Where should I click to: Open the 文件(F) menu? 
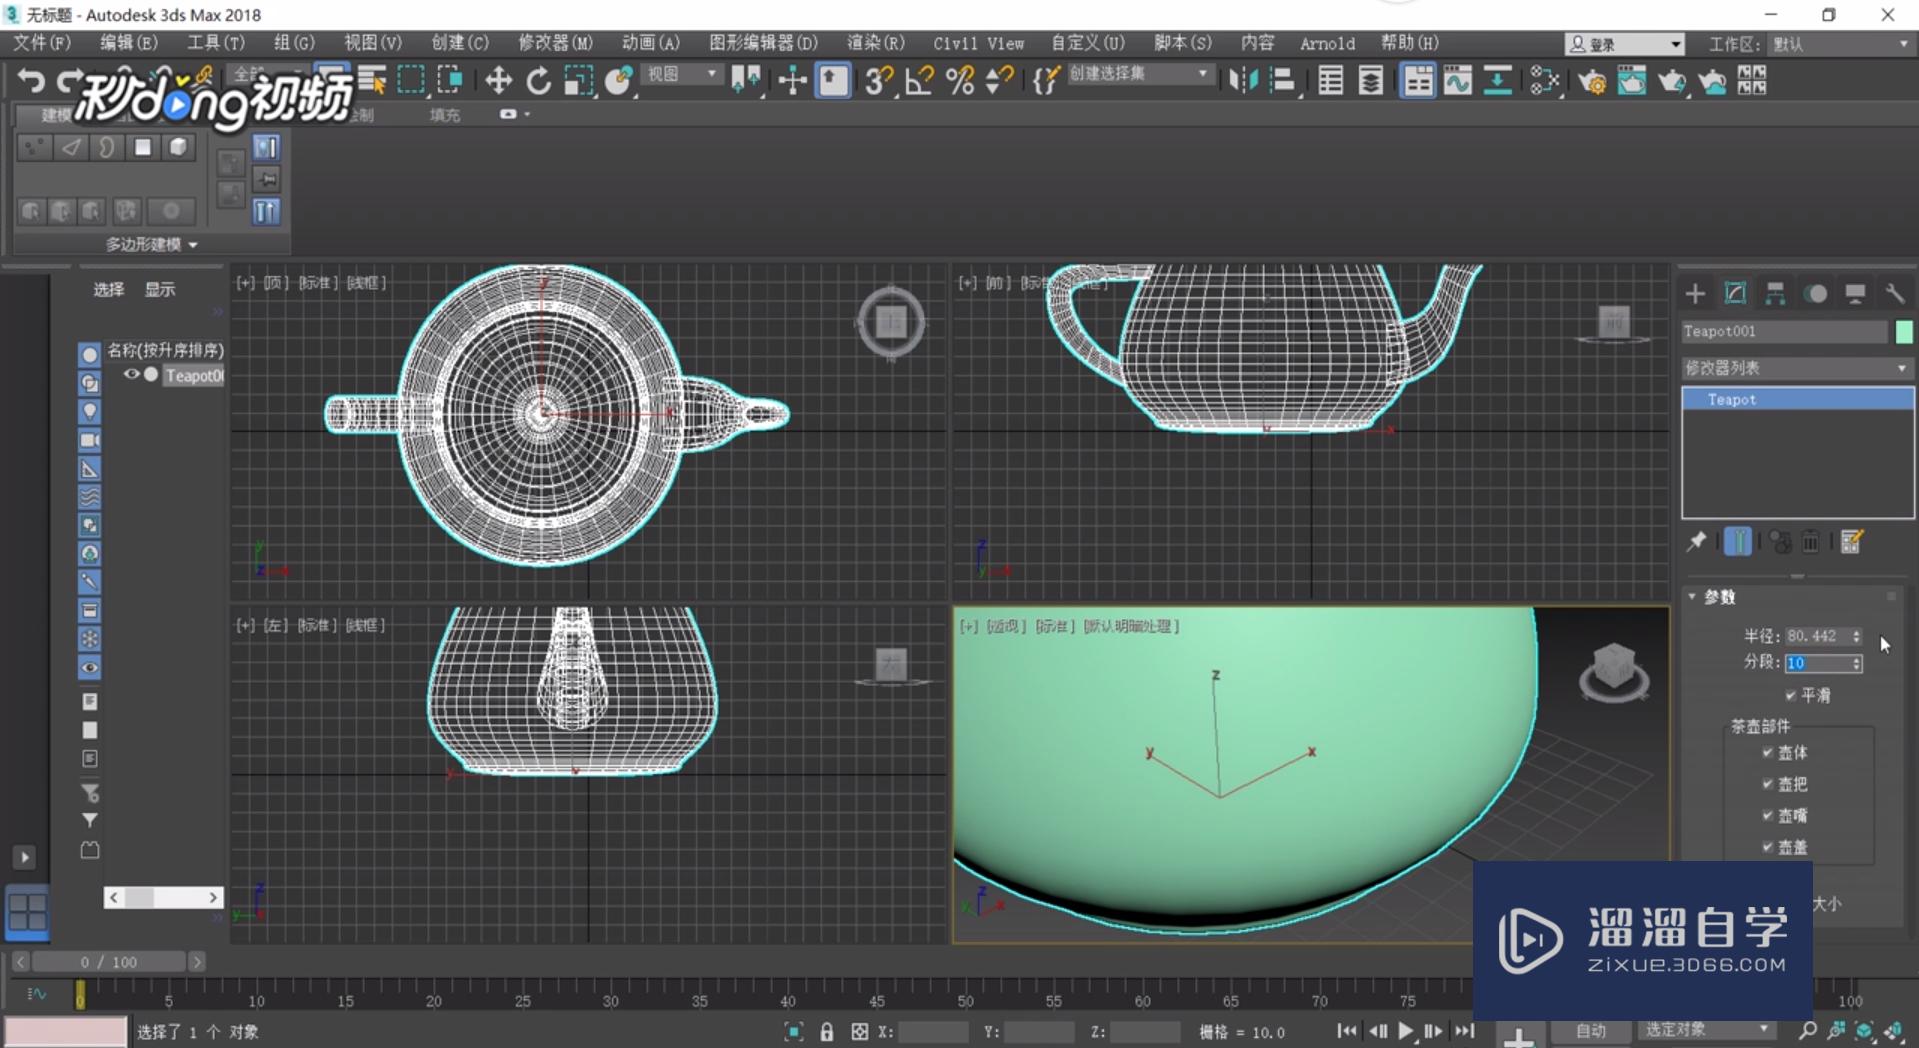click(x=41, y=43)
